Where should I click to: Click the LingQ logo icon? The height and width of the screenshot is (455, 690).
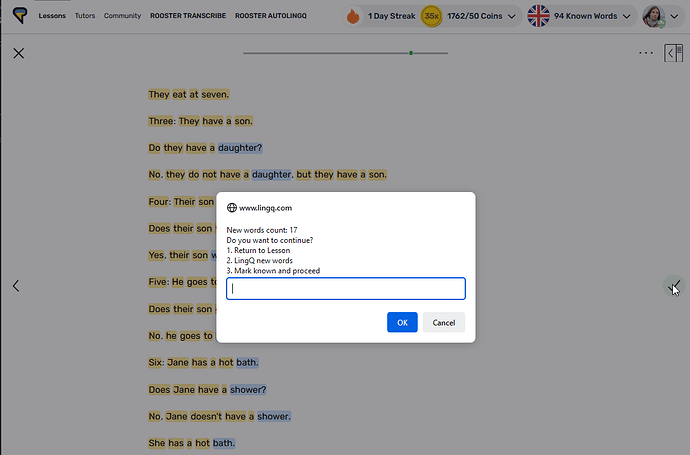click(20, 15)
